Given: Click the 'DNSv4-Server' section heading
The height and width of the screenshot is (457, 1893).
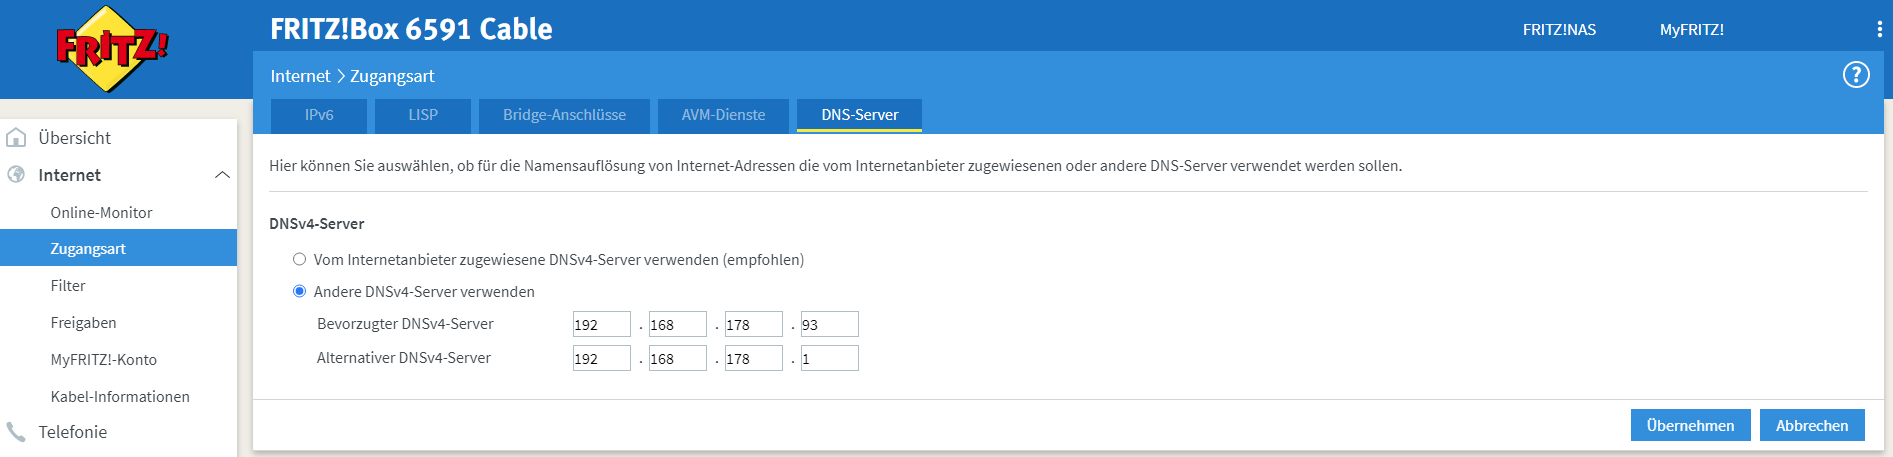Looking at the screenshot, I should [317, 224].
